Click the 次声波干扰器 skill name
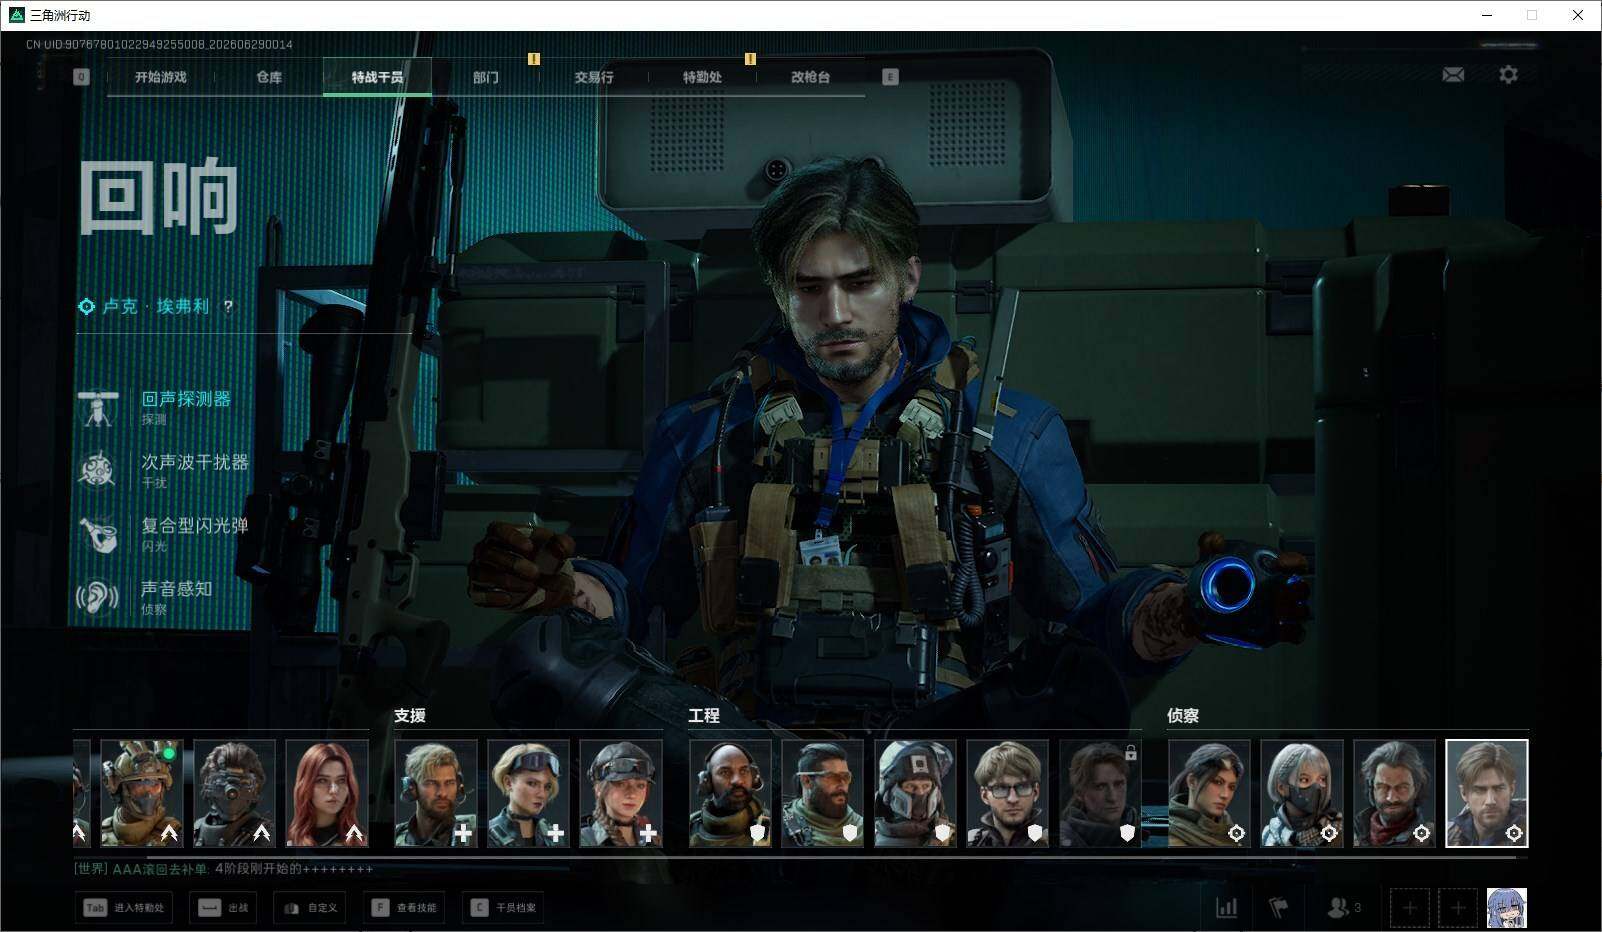This screenshot has width=1602, height=932. coord(195,462)
